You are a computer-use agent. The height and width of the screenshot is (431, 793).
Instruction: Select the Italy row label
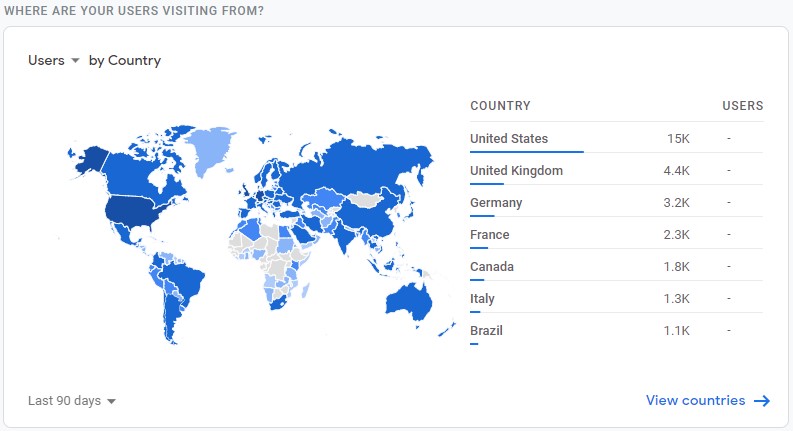[x=482, y=298]
